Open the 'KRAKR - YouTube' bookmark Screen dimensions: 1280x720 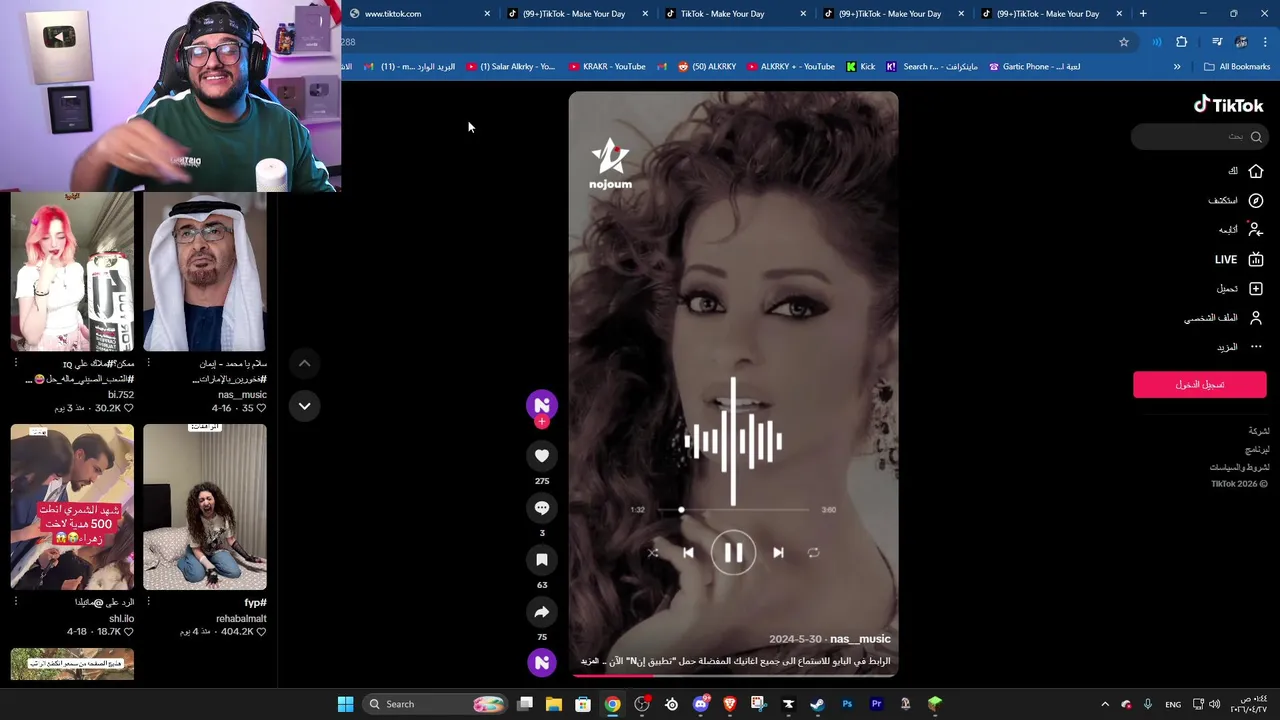pyautogui.click(x=606, y=67)
